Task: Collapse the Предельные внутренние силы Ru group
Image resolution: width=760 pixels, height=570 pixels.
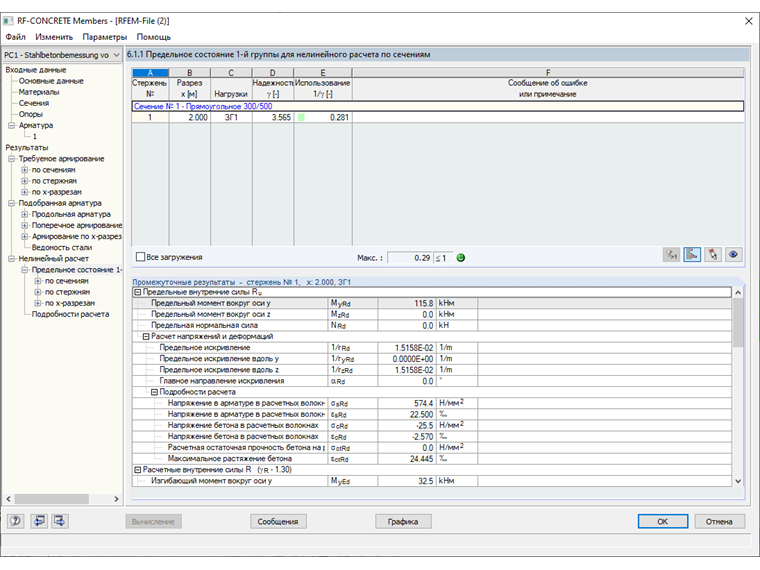Action: (138, 292)
